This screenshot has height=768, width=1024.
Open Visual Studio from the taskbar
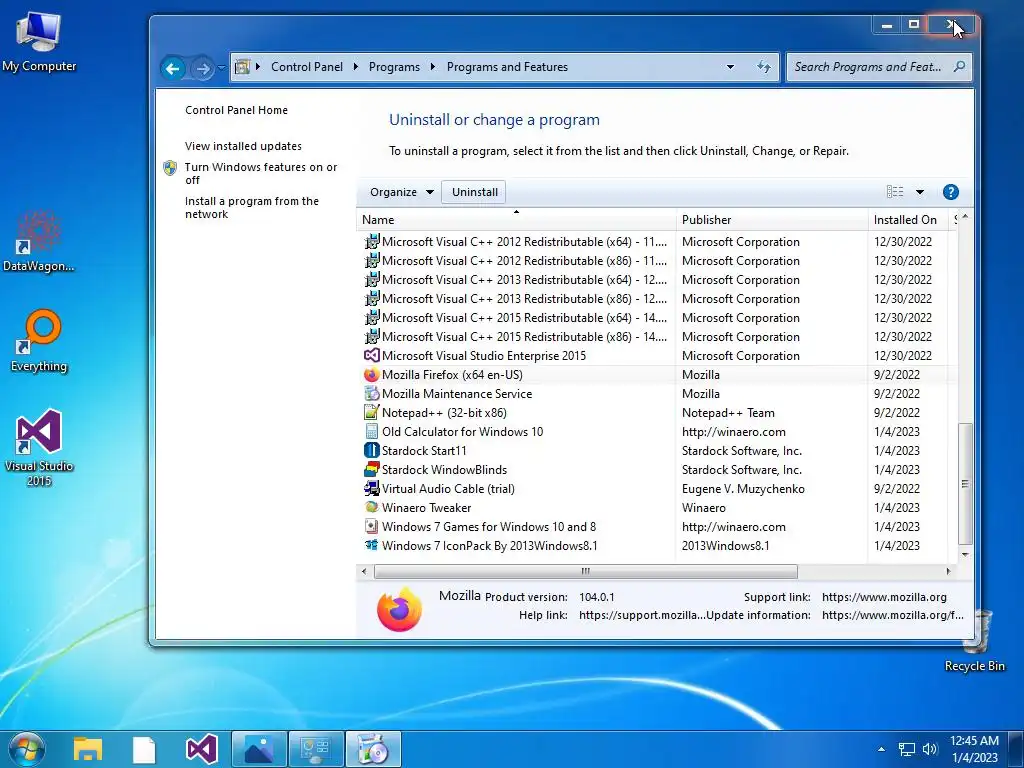[202, 749]
